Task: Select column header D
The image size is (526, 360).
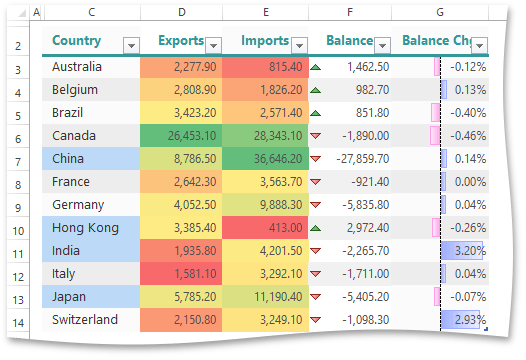Action: [181, 12]
